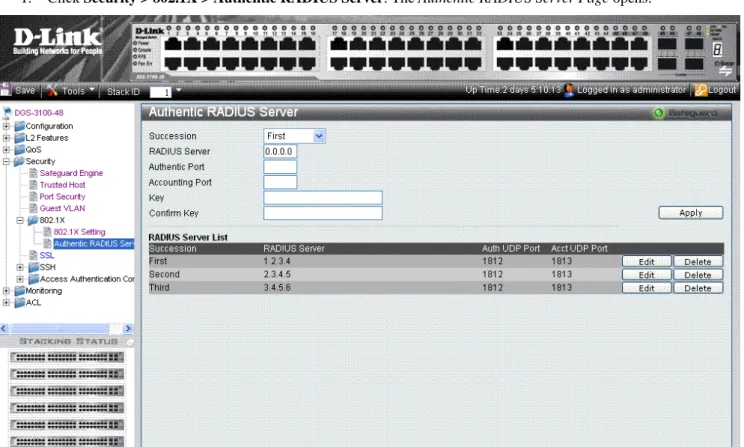Screen dimensions: 744x447
Task: Click the 1.2.3.4 server address cell
Action: coord(277,261)
